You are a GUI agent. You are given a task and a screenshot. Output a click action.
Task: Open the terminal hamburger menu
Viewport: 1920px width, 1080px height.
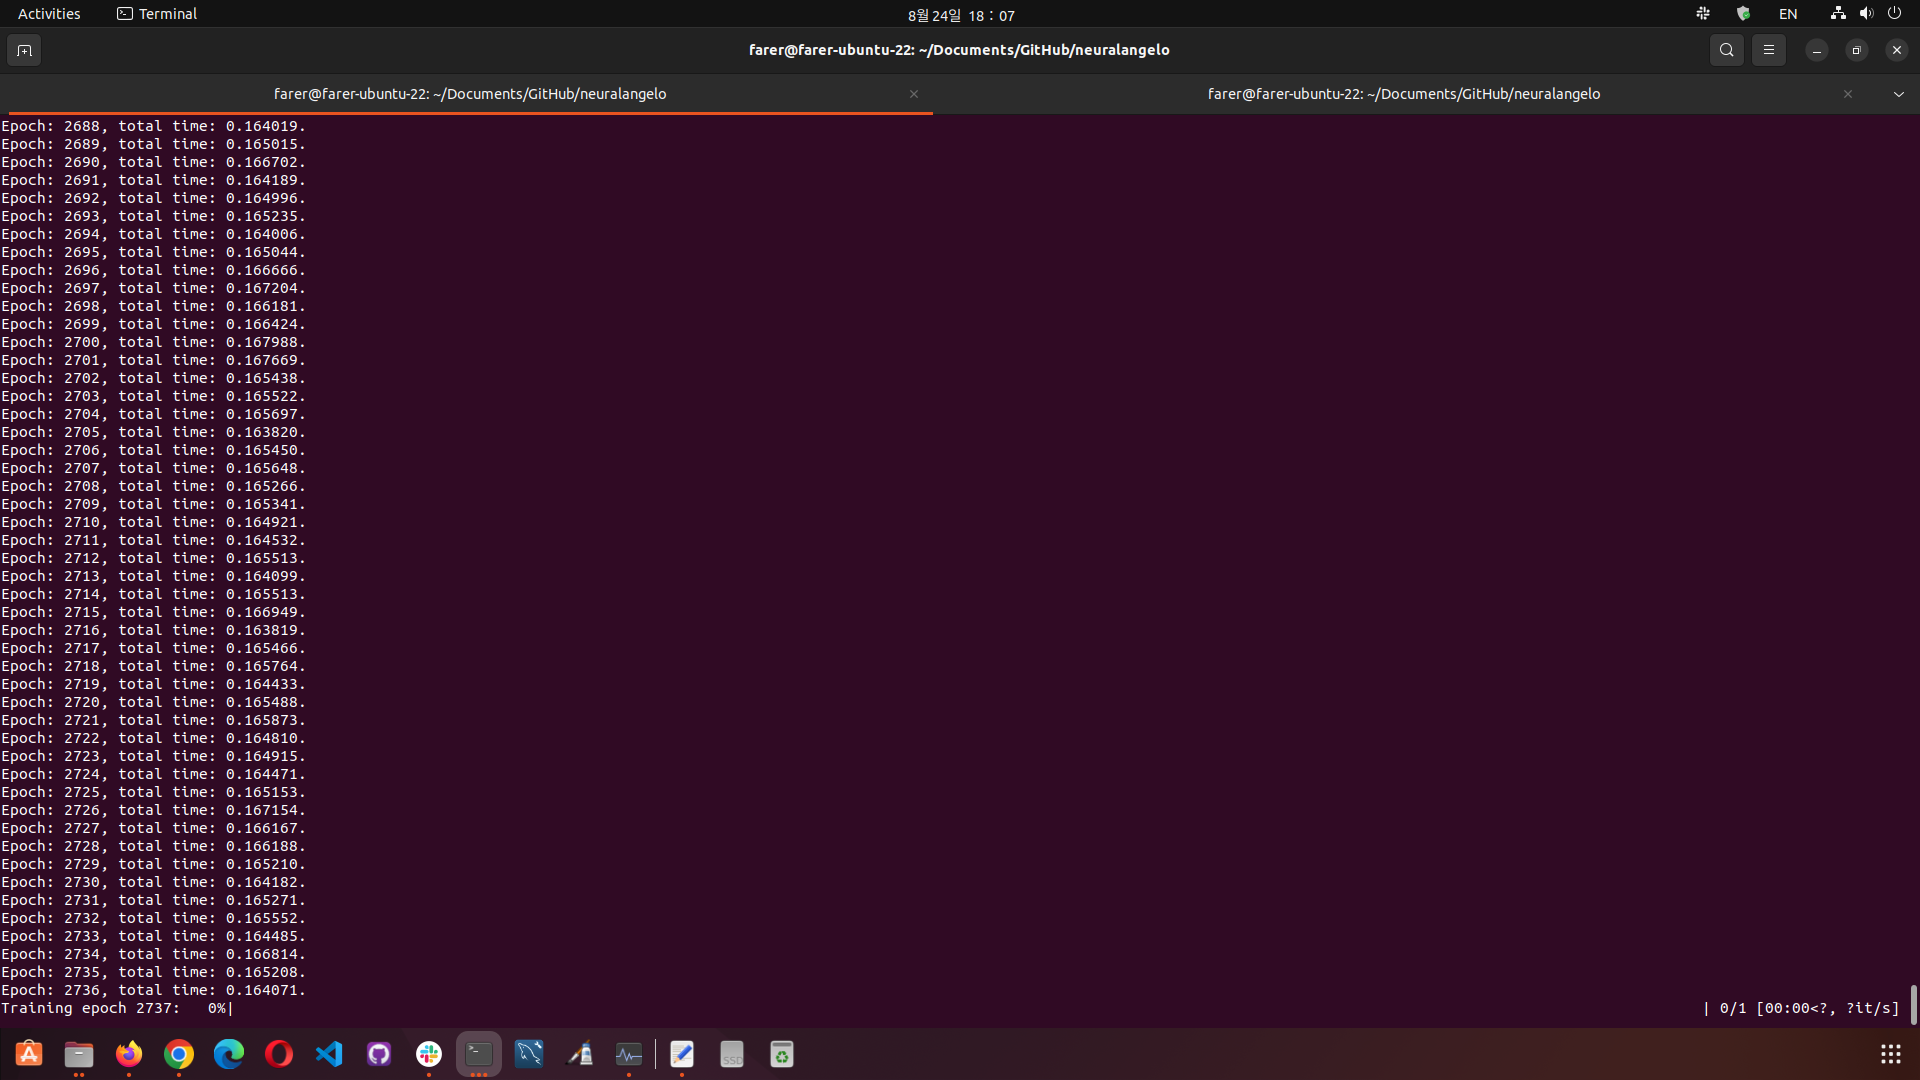[x=1768, y=49]
